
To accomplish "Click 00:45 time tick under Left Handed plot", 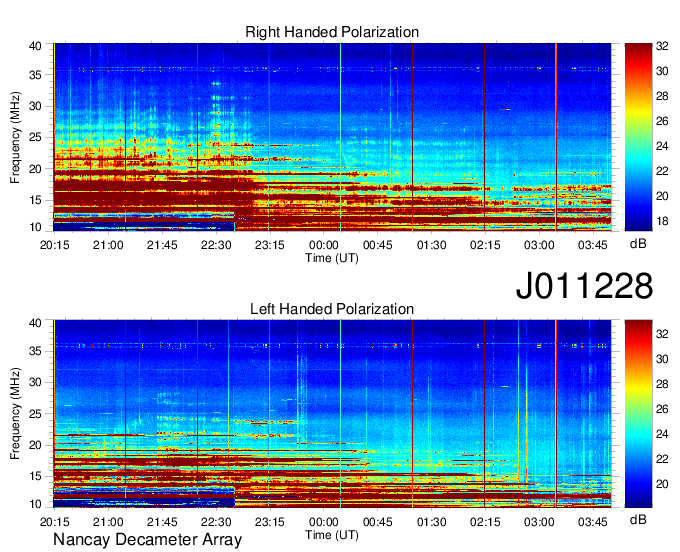I will point(378,522).
